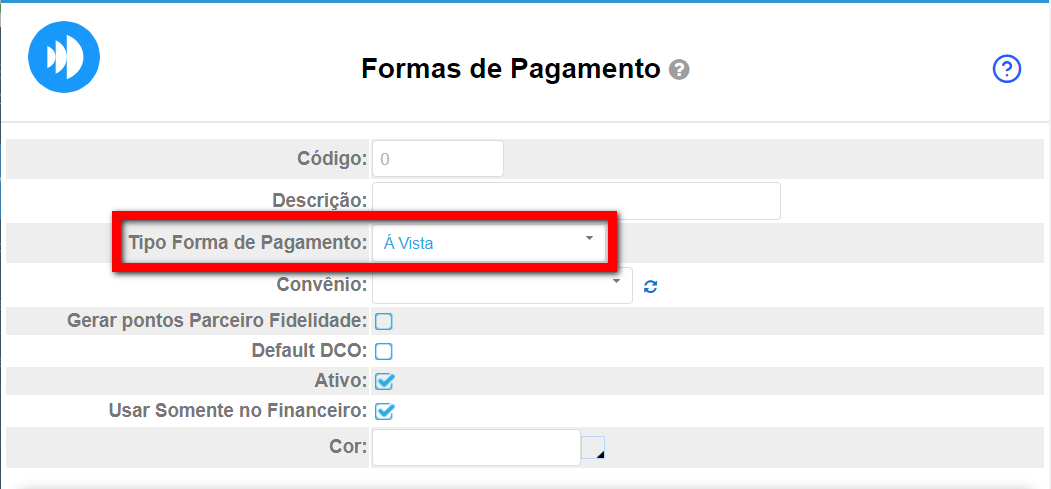Refresh the Convênio list with the reload icon
1051x489 pixels.
651,287
